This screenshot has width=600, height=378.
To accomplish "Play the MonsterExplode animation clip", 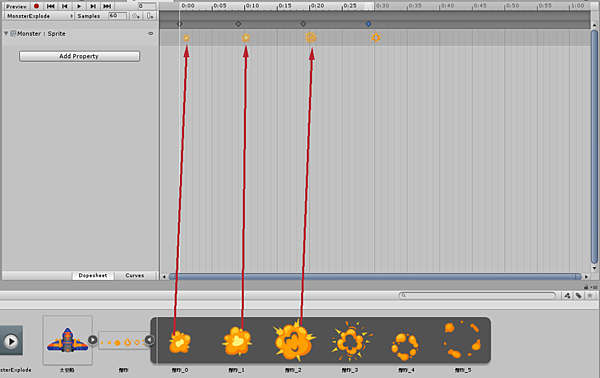I will [79, 6].
